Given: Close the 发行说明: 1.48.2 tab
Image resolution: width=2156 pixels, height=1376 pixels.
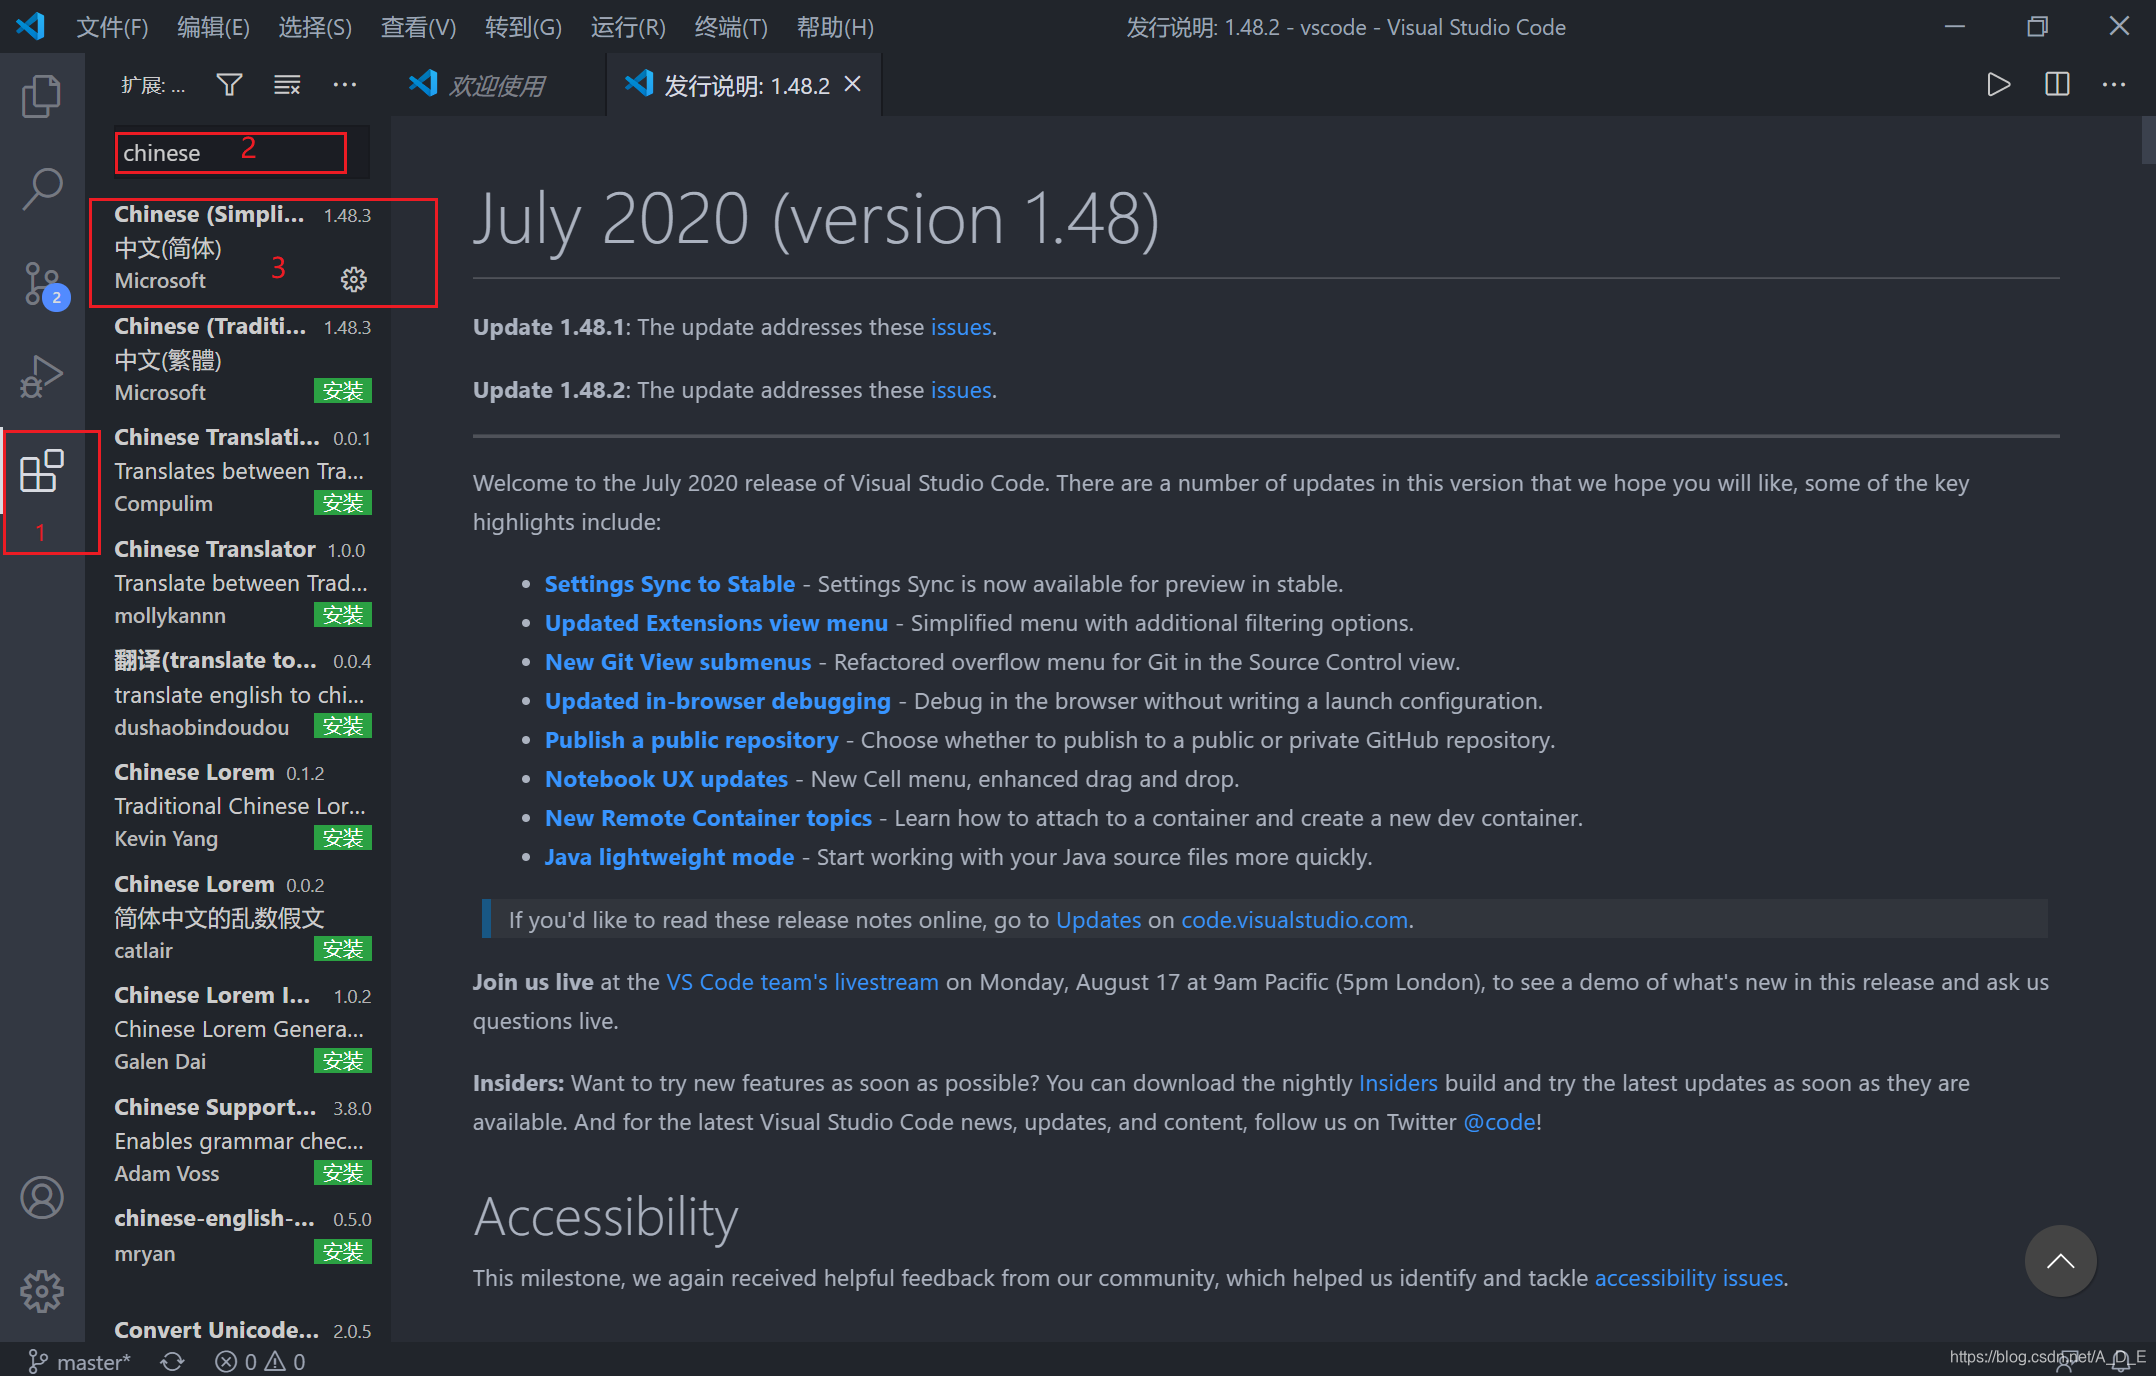Looking at the screenshot, I should click(x=853, y=85).
